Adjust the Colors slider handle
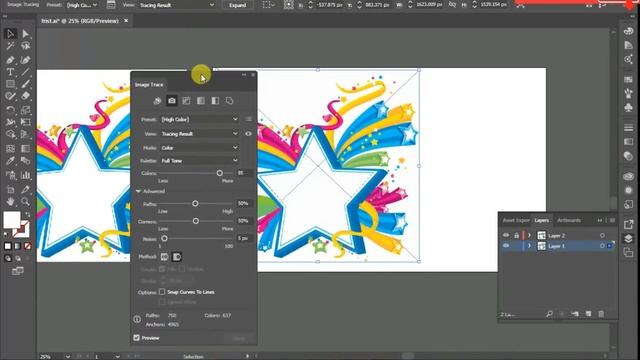Viewport: 640px width, 360px height. (x=220, y=173)
